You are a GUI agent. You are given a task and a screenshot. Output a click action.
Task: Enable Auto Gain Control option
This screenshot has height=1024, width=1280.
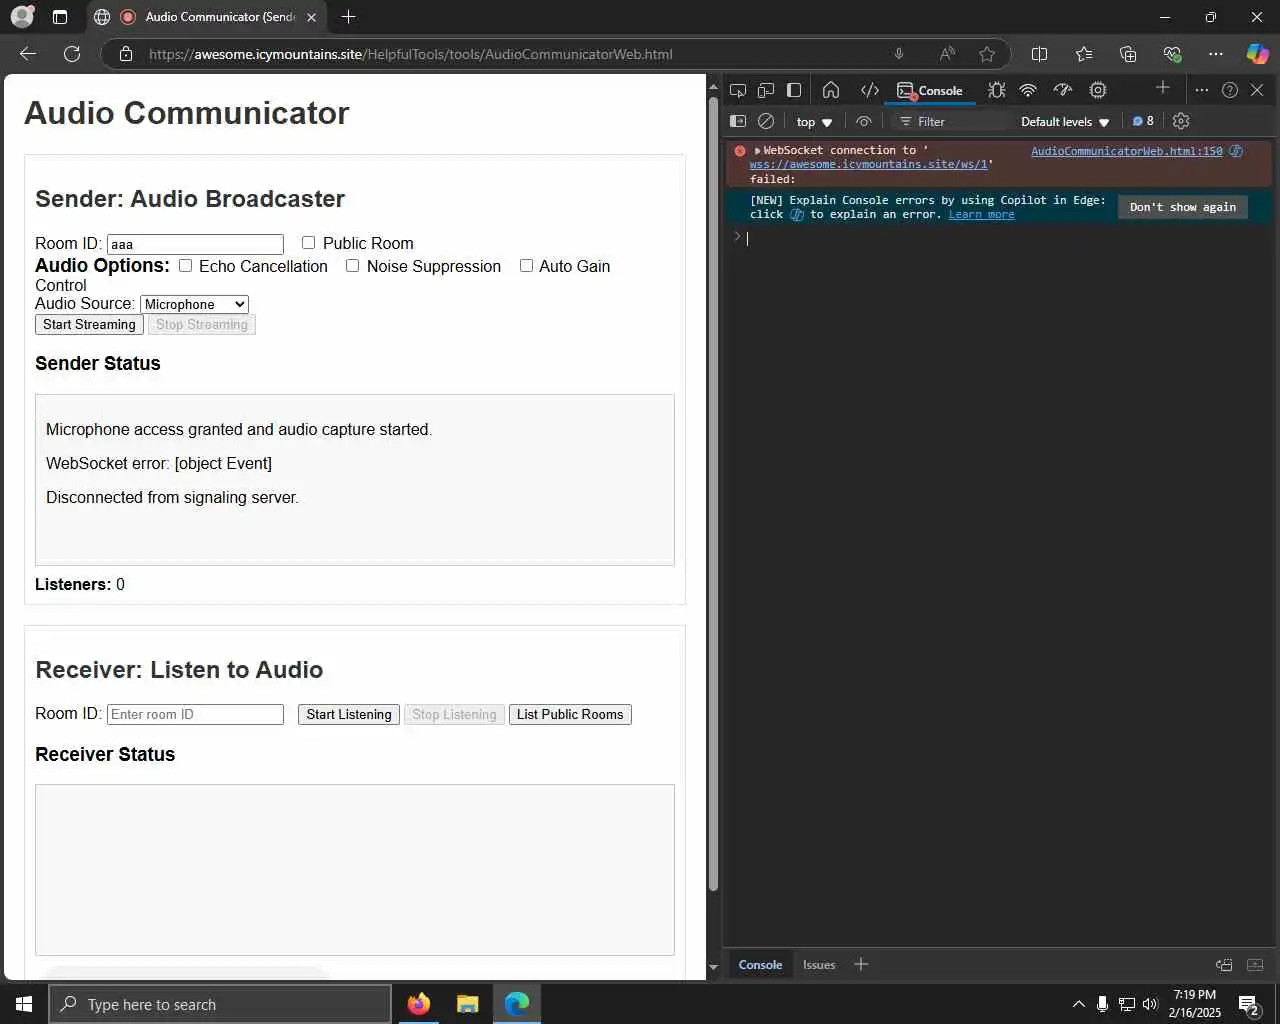526,266
